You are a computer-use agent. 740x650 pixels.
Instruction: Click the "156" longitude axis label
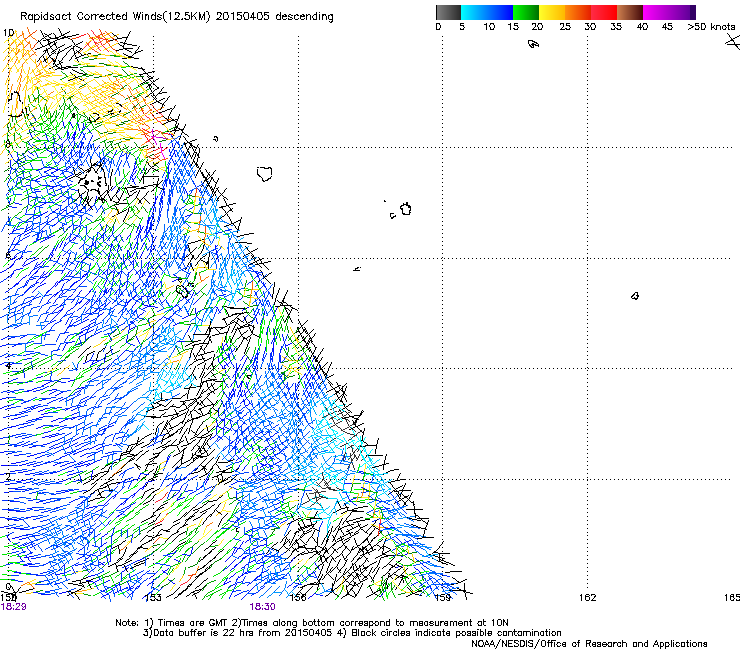(298, 598)
